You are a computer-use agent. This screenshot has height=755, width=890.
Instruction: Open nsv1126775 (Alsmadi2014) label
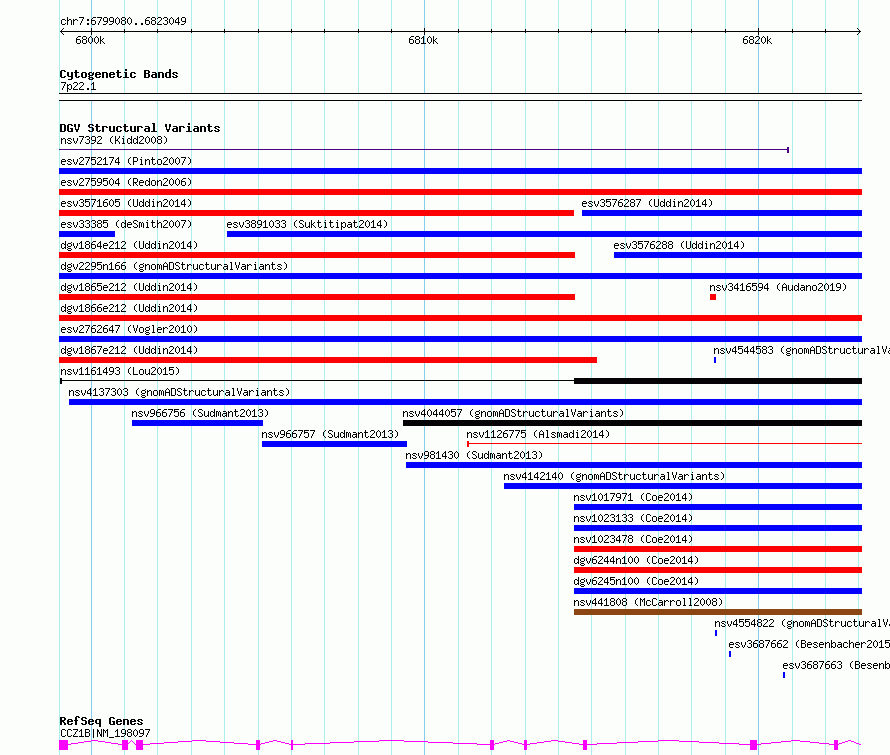pos(538,434)
